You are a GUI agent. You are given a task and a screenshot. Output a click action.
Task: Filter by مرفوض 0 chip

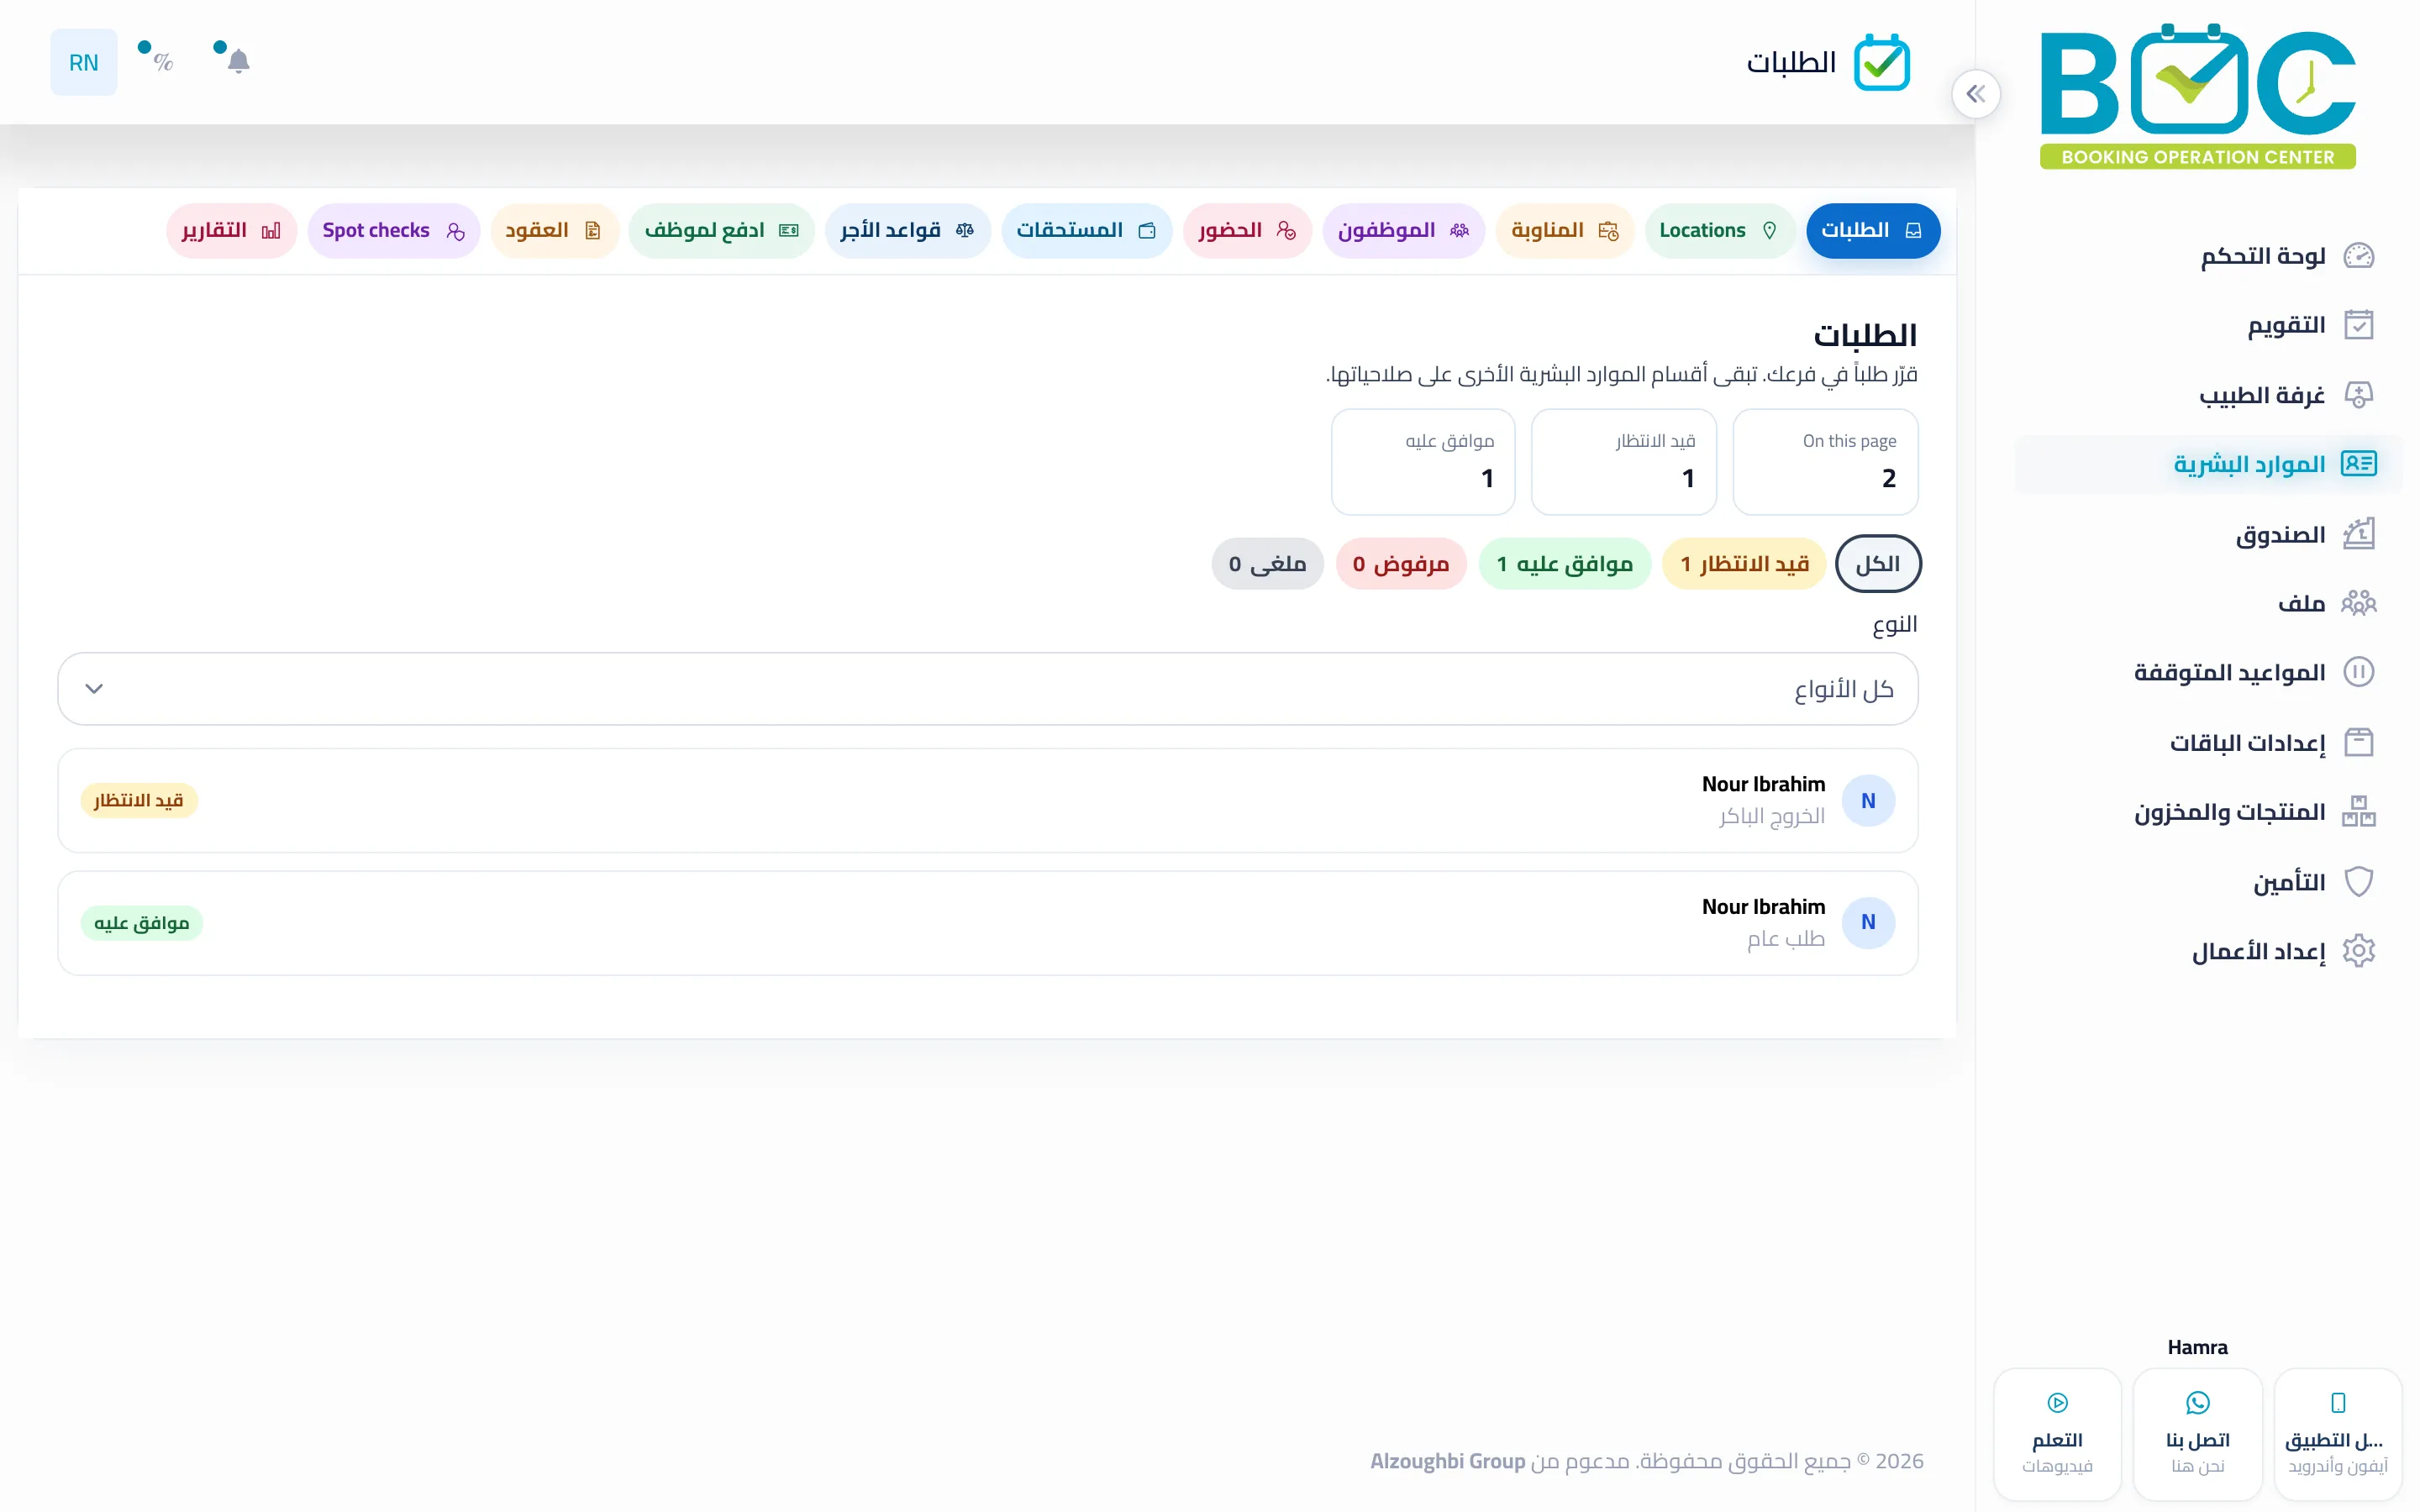(x=1400, y=564)
